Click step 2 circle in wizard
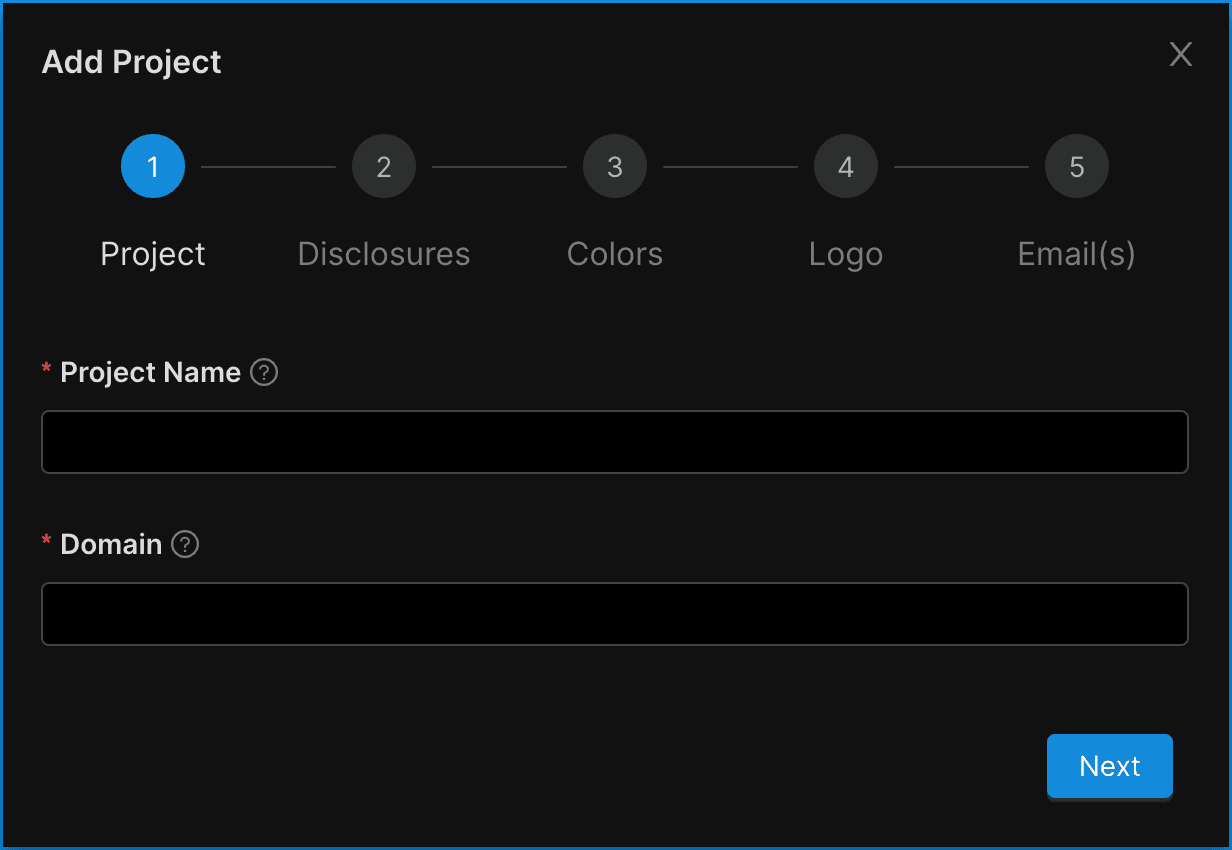 coord(384,167)
